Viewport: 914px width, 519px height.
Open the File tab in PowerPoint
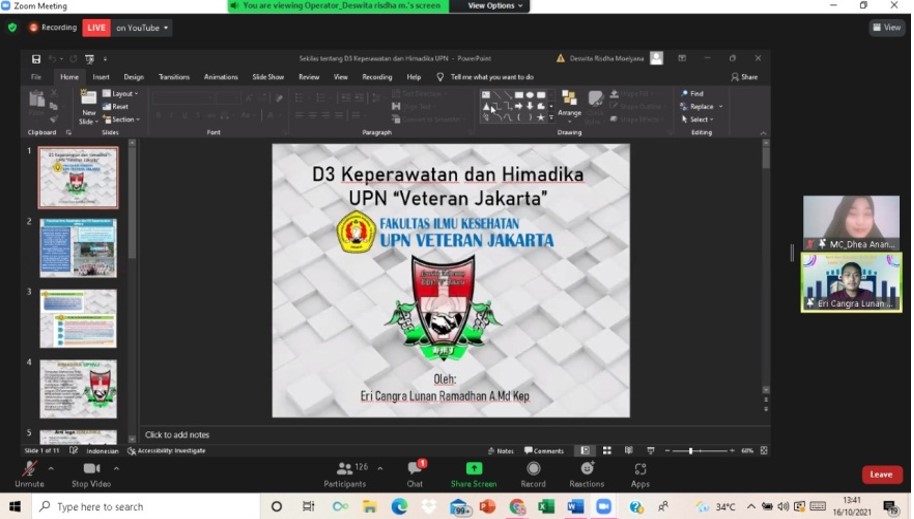(36, 77)
